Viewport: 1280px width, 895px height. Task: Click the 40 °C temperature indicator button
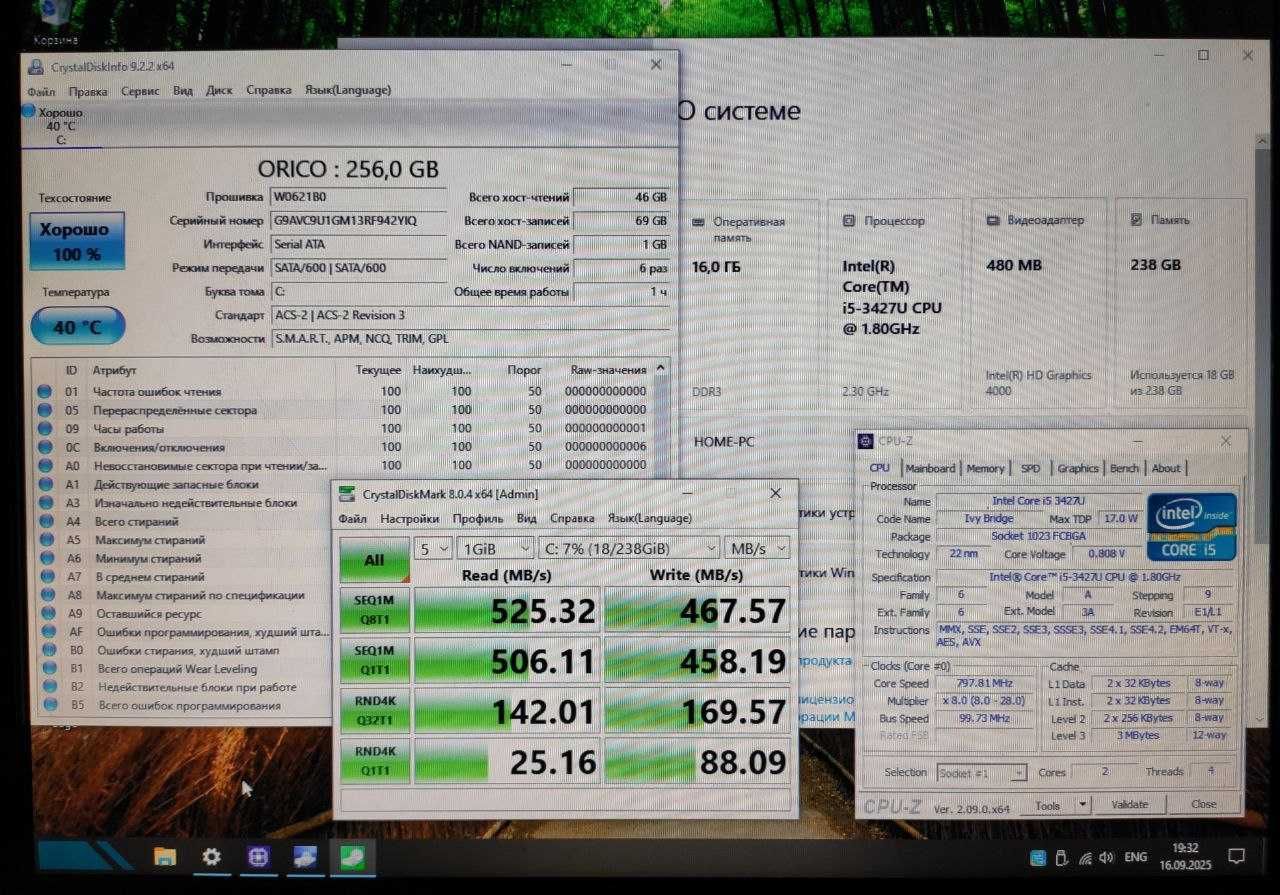point(78,327)
